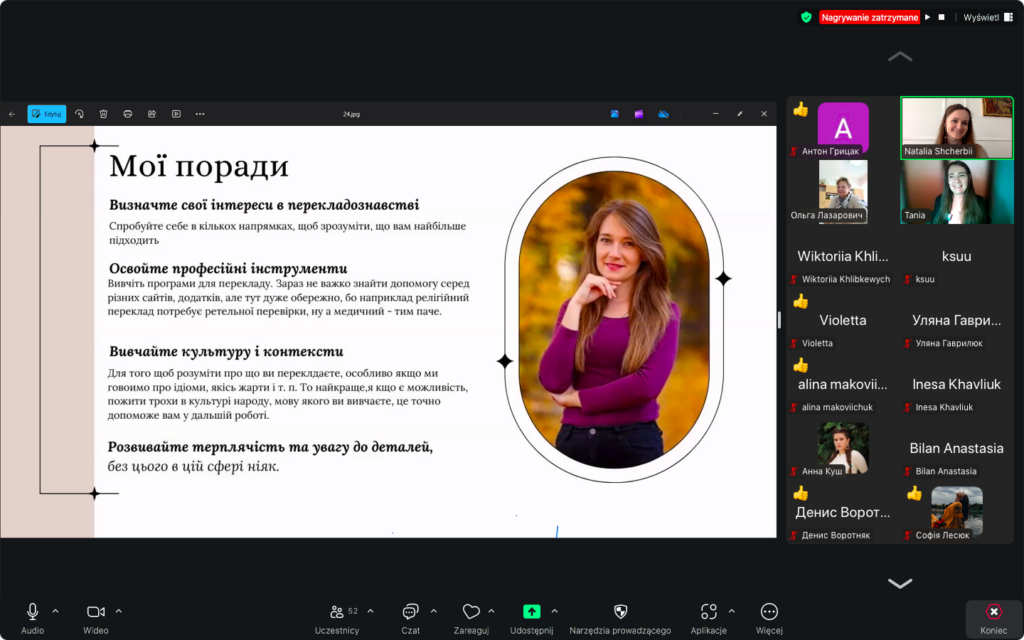Viewport: 1024px width, 640px height.
Task: Click the Edytuj button in photo viewer
Action: 47,114
